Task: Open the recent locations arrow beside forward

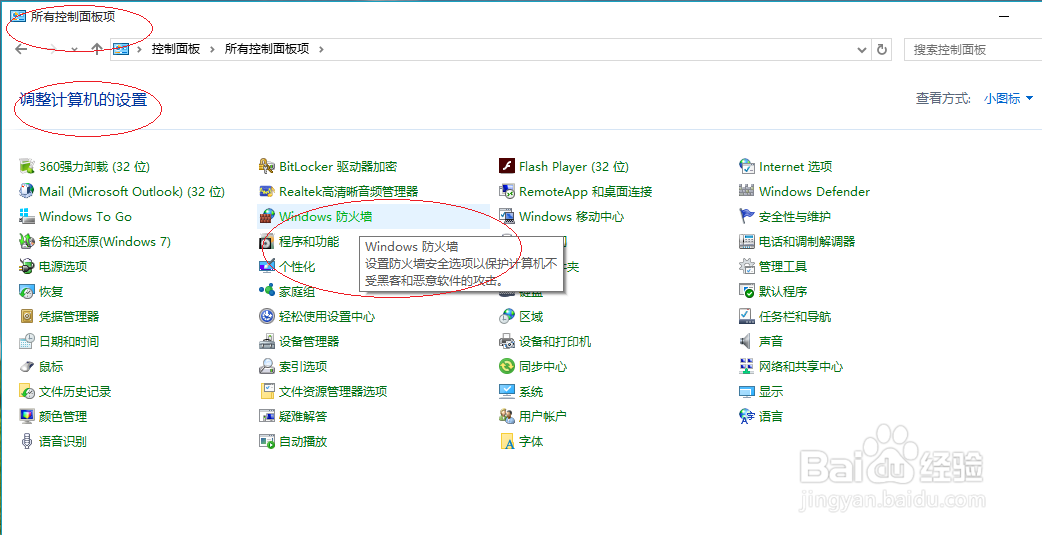Action: tap(74, 49)
